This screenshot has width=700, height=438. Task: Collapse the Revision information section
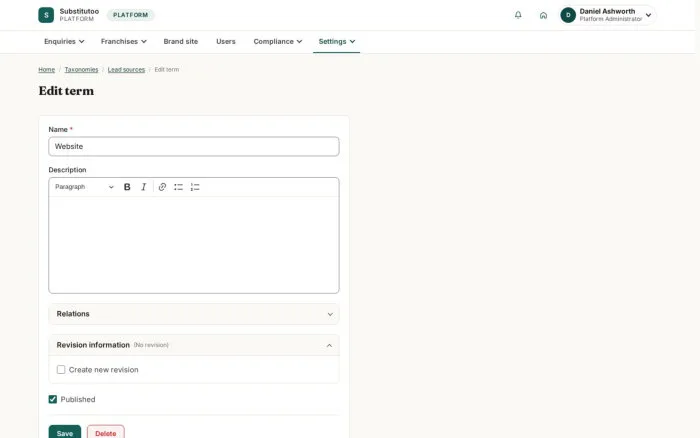click(x=194, y=345)
